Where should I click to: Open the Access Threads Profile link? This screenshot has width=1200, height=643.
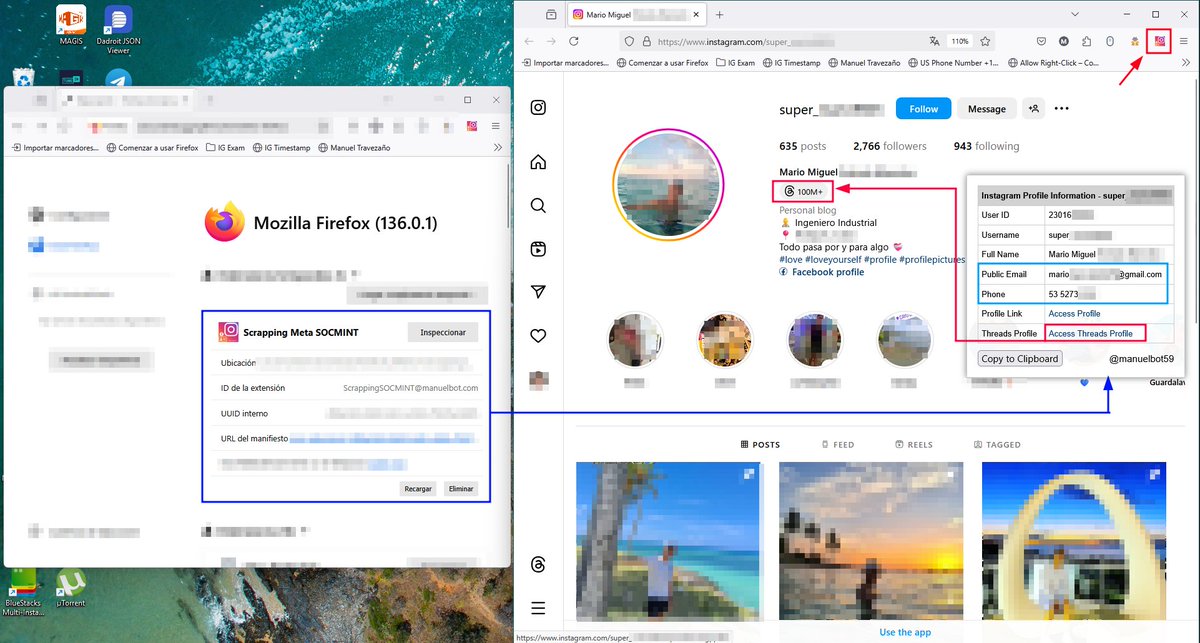pos(1090,334)
